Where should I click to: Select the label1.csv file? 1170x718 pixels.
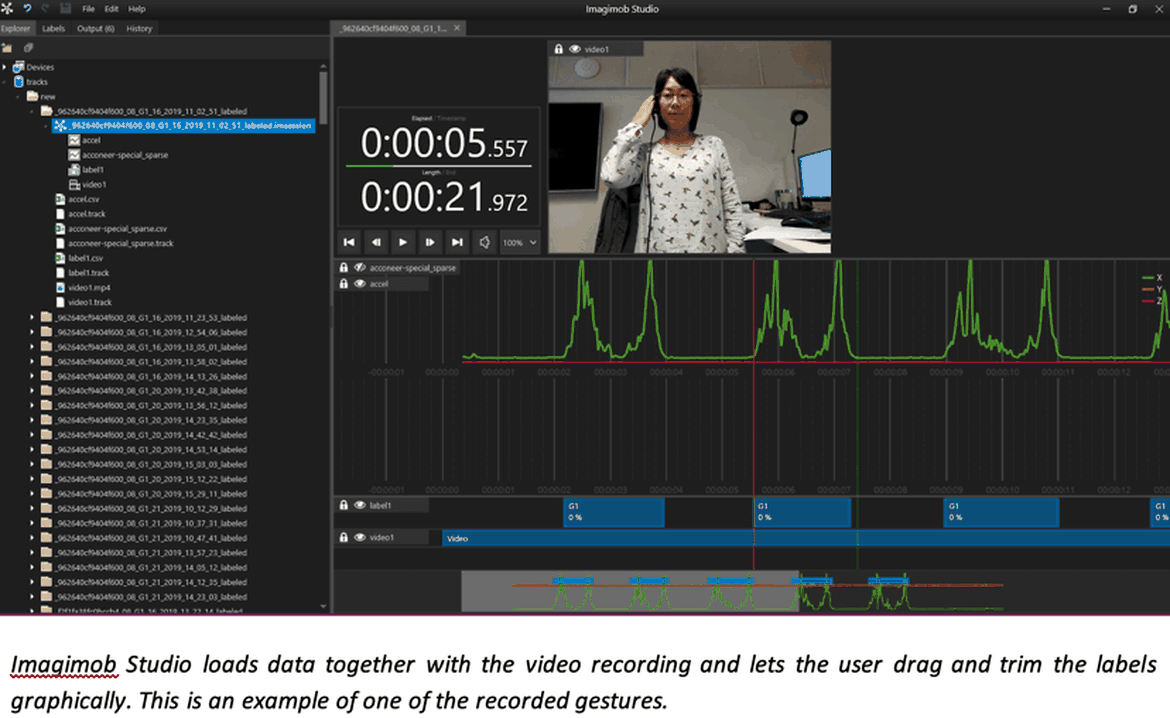pyautogui.click(x=85, y=258)
